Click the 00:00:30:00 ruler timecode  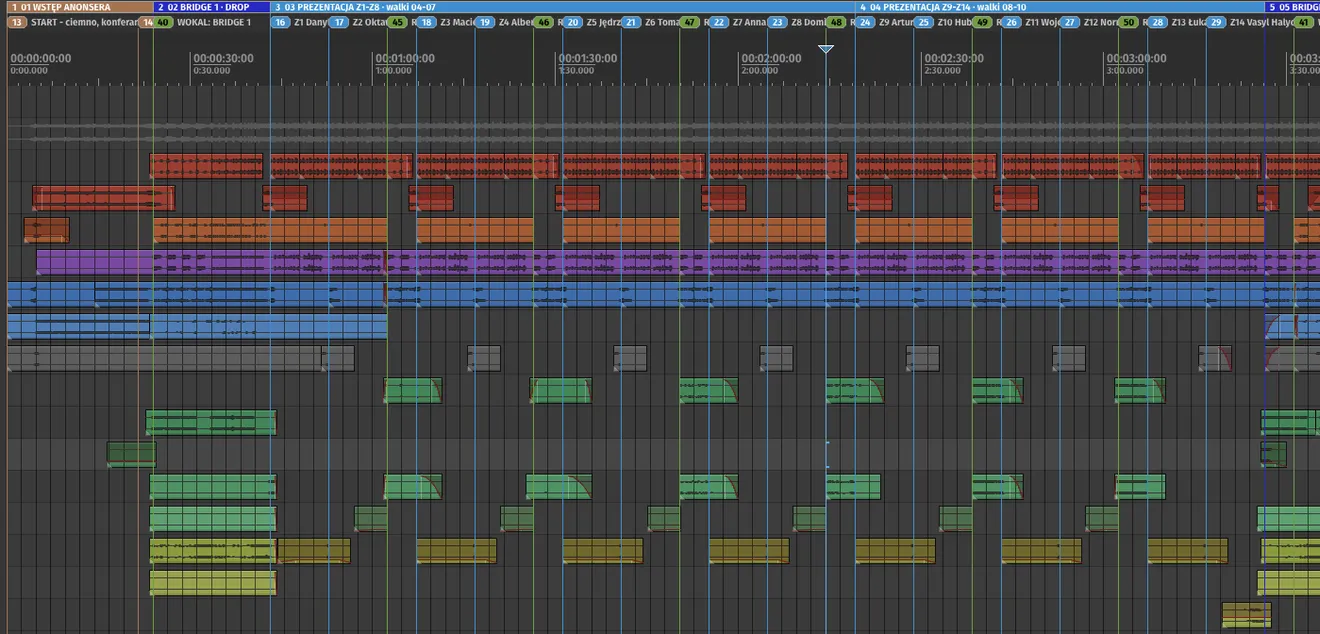(223, 59)
